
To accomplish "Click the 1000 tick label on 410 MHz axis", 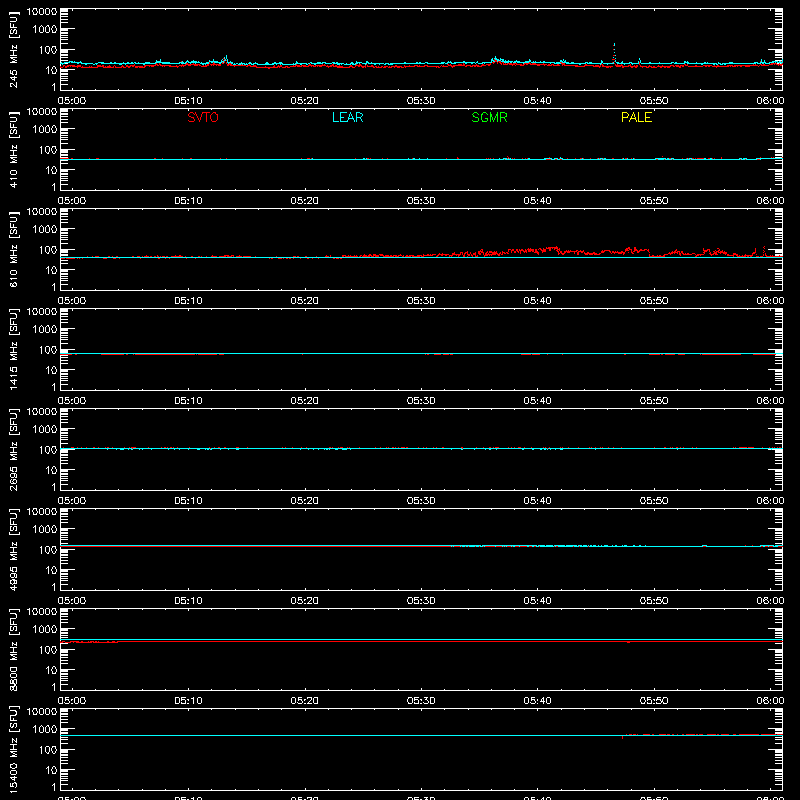I will 45,130.
